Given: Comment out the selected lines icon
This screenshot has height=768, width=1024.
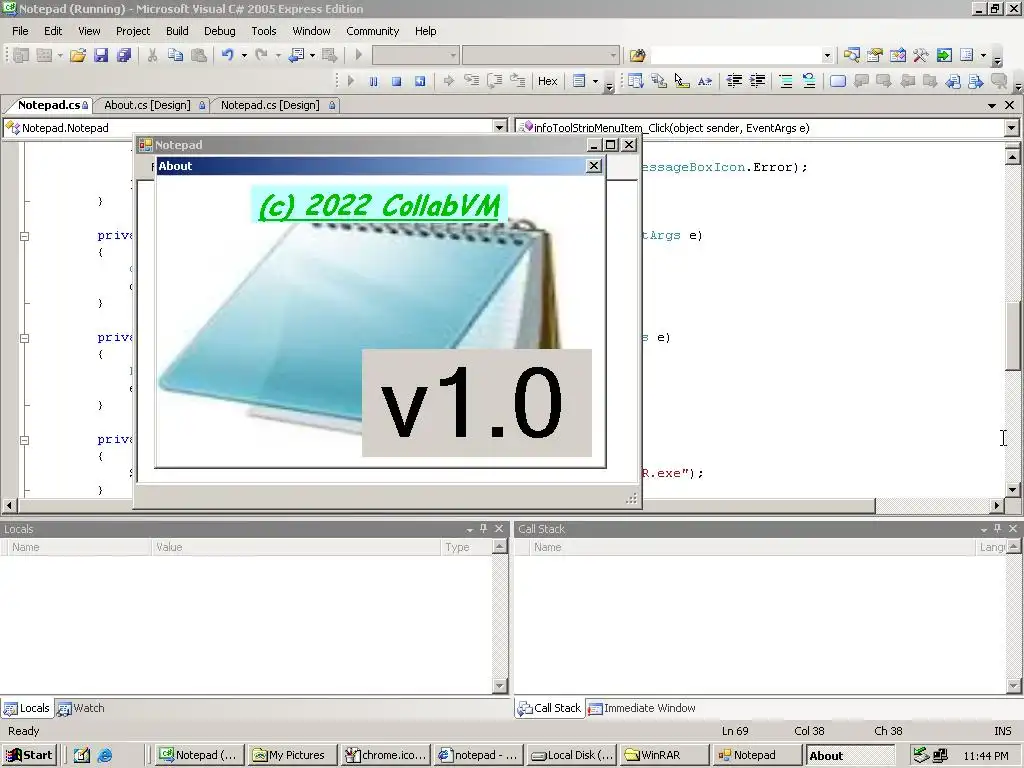Looking at the screenshot, I should 786,81.
